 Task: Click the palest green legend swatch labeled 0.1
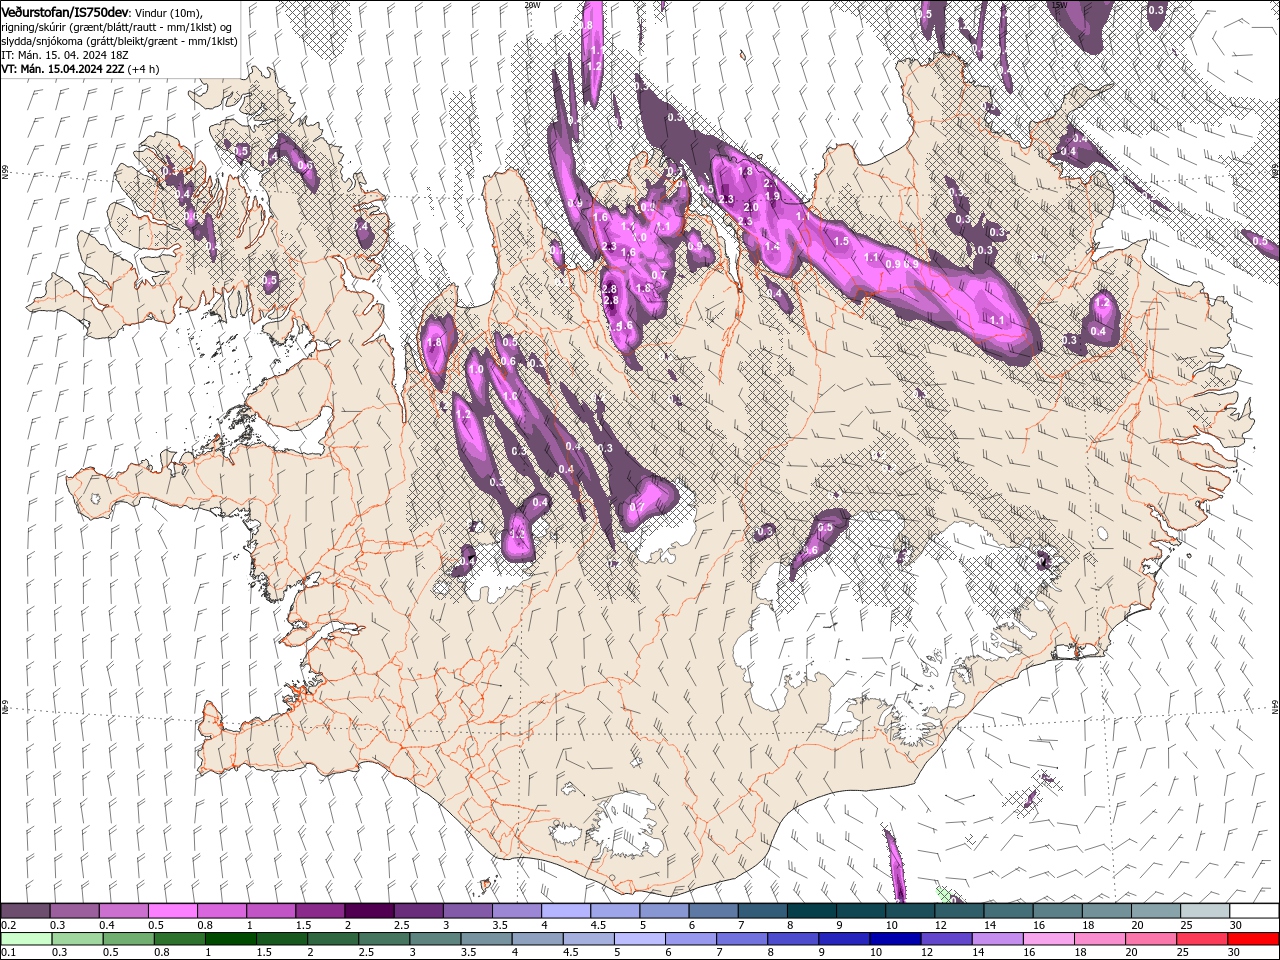26,939
